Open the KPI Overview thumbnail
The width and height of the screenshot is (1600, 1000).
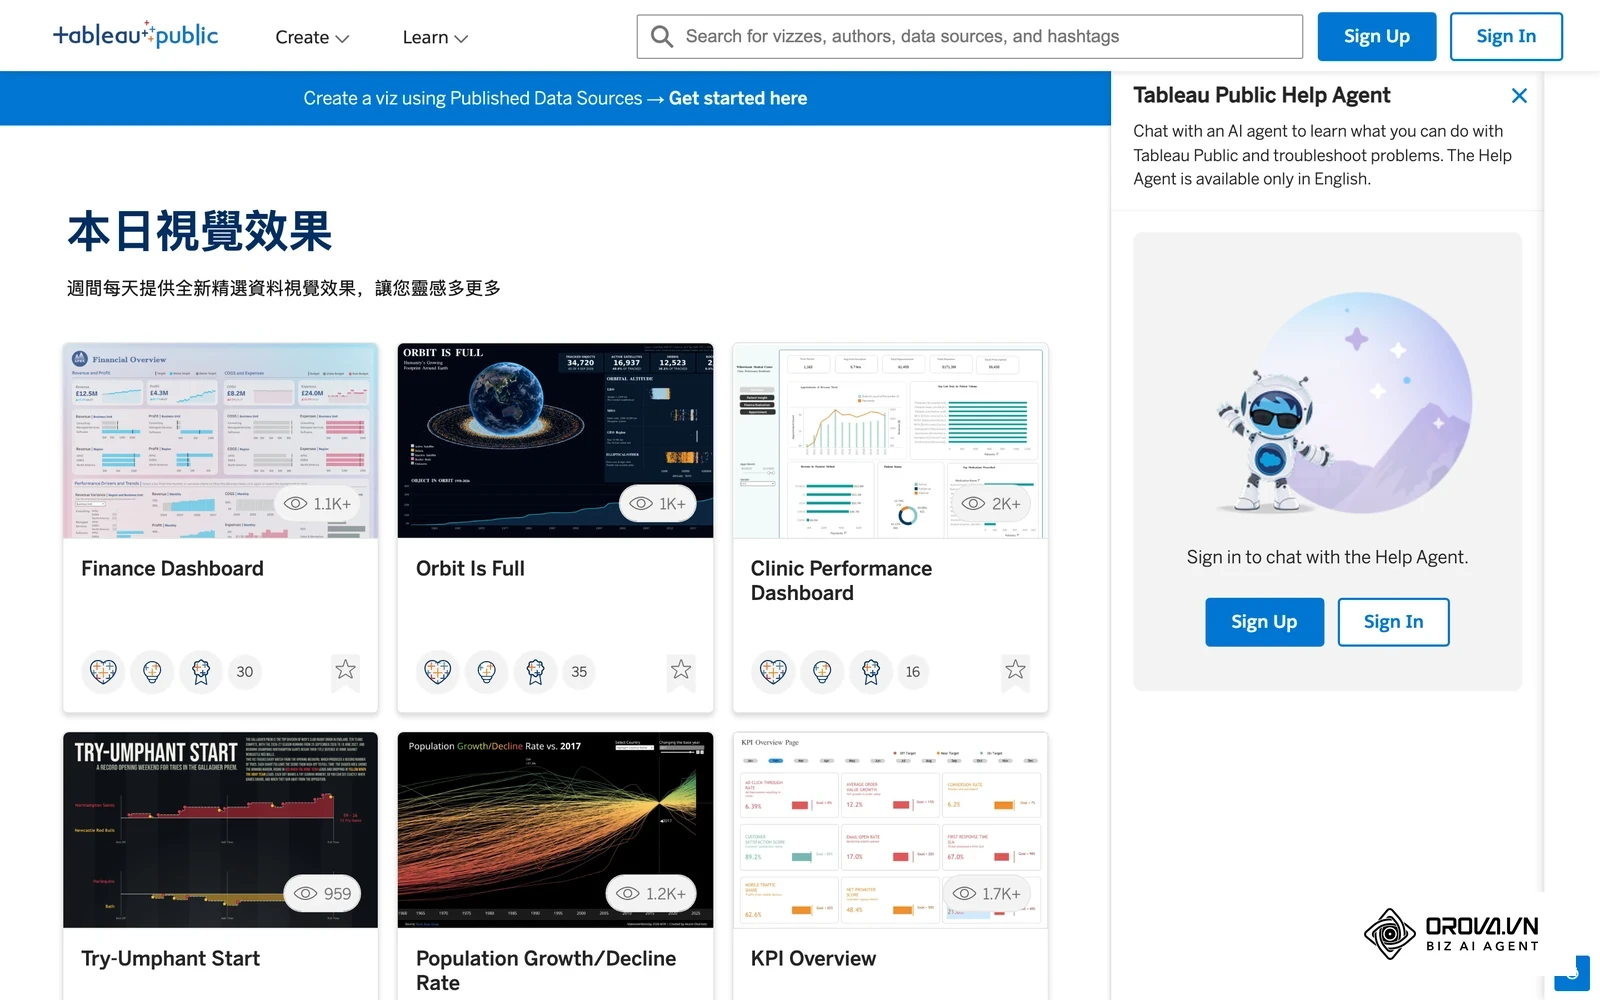(x=890, y=830)
